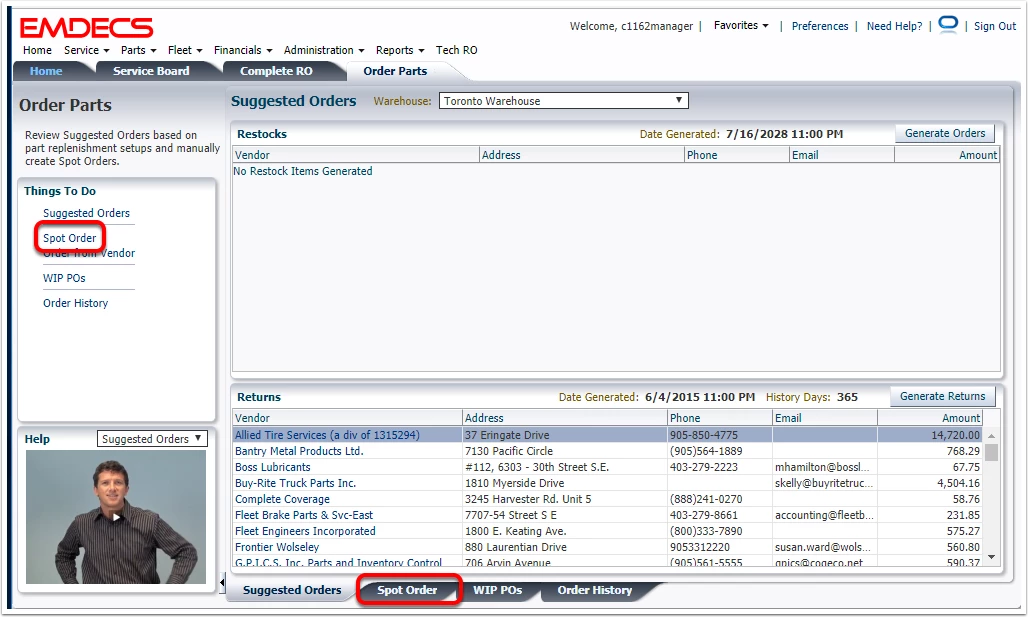1028x617 pixels.
Task: Select Bantry Metal Products Ltd. vendor
Action: (x=299, y=451)
